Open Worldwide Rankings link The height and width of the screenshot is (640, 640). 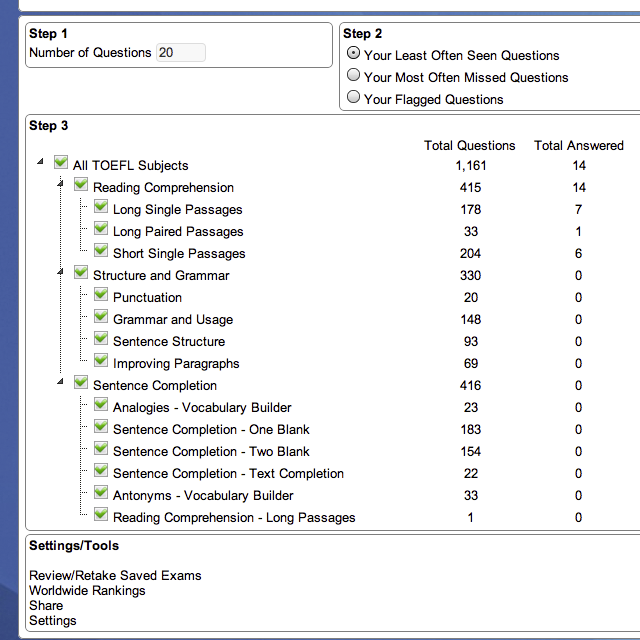tap(87, 591)
